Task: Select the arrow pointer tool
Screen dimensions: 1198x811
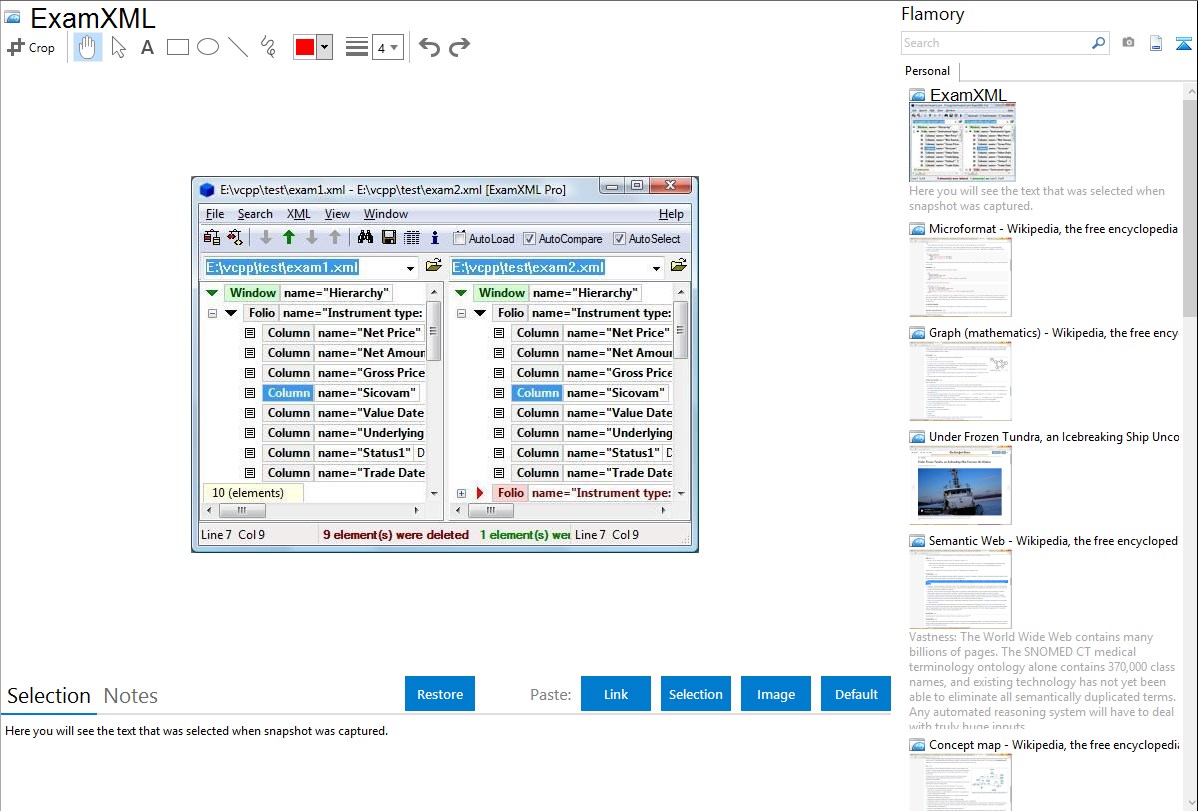Action: 118,47
